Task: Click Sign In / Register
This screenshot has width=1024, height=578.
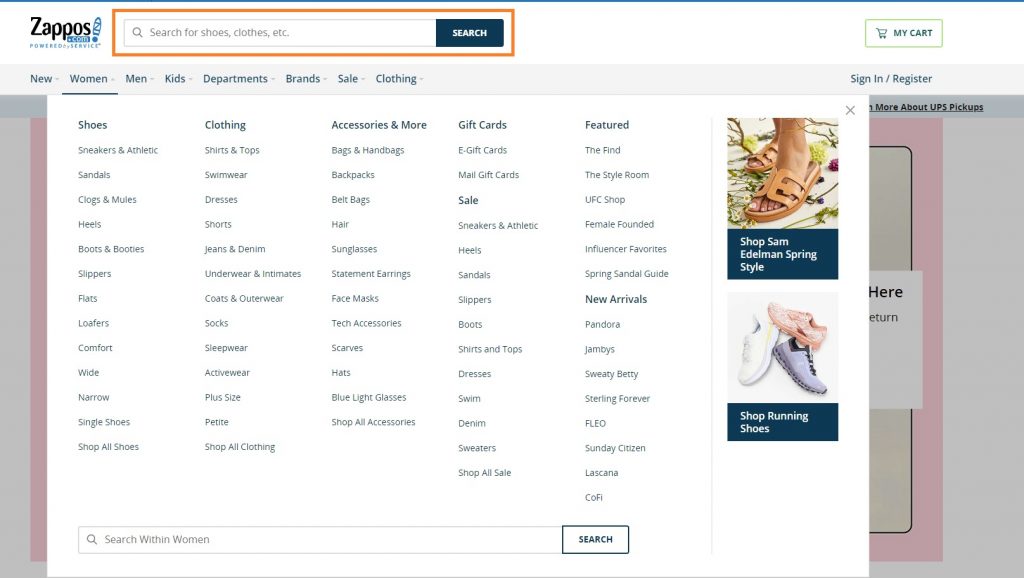Action: coord(891,79)
